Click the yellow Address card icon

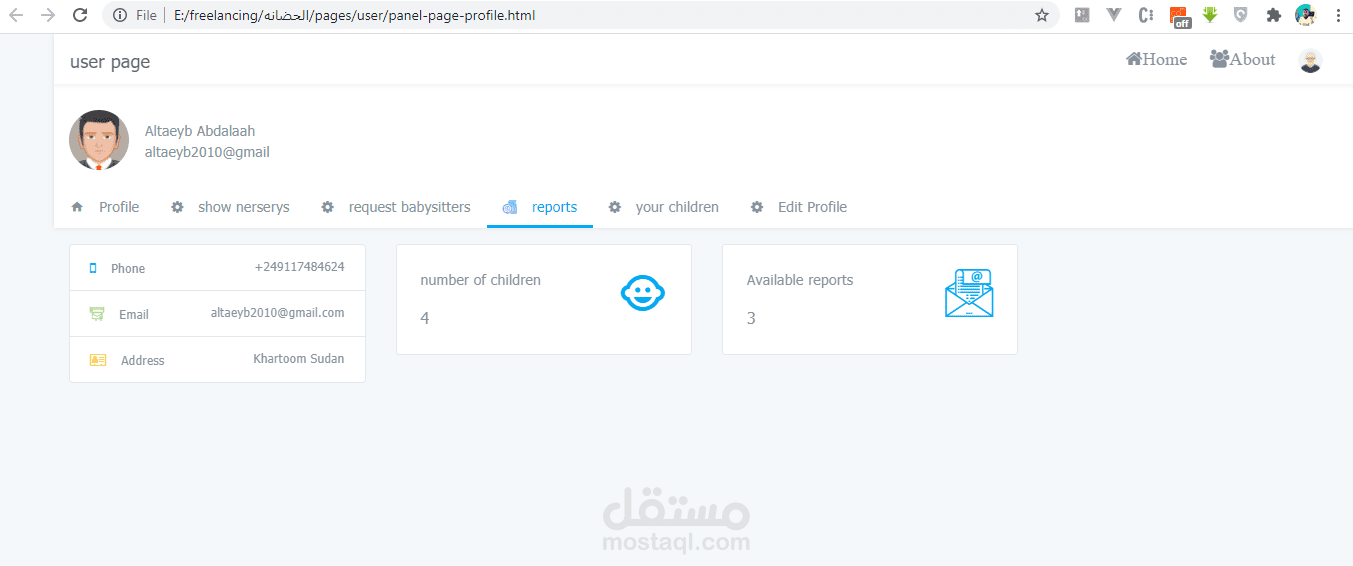pos(98,360)
